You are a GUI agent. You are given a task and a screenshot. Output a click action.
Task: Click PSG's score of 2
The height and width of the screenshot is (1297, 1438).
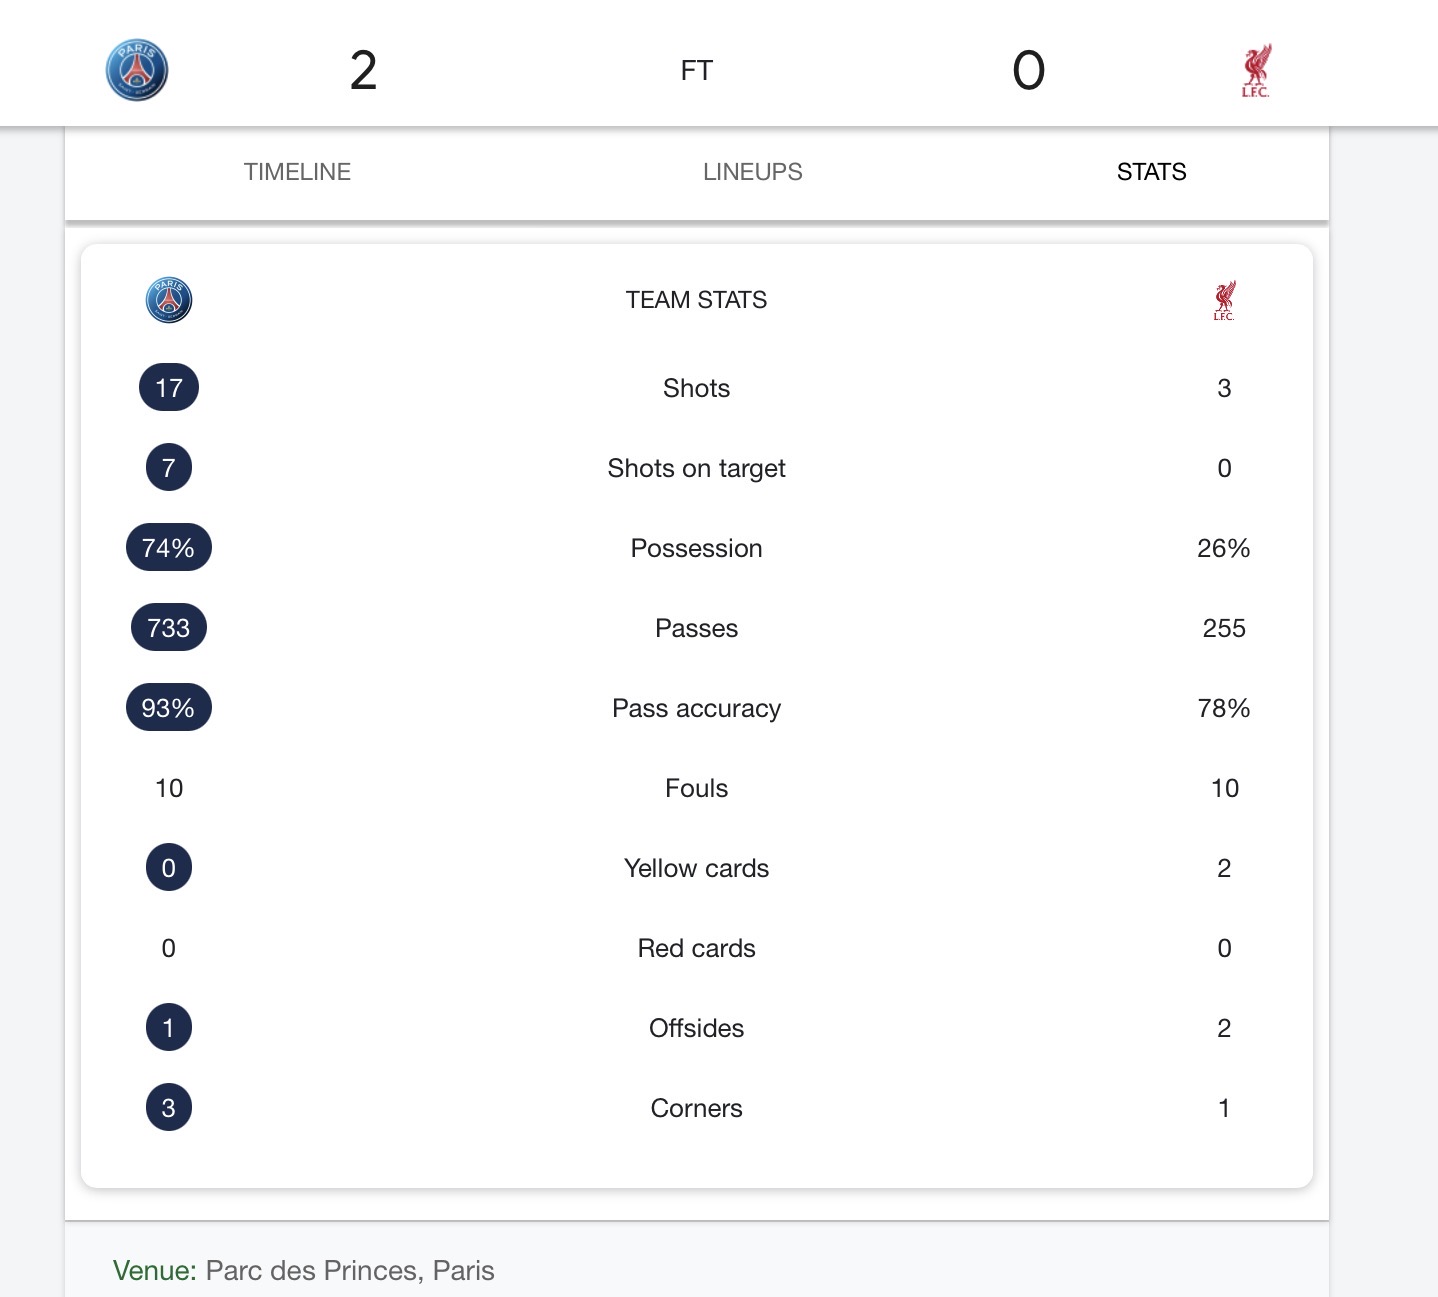tap(363, 71)
